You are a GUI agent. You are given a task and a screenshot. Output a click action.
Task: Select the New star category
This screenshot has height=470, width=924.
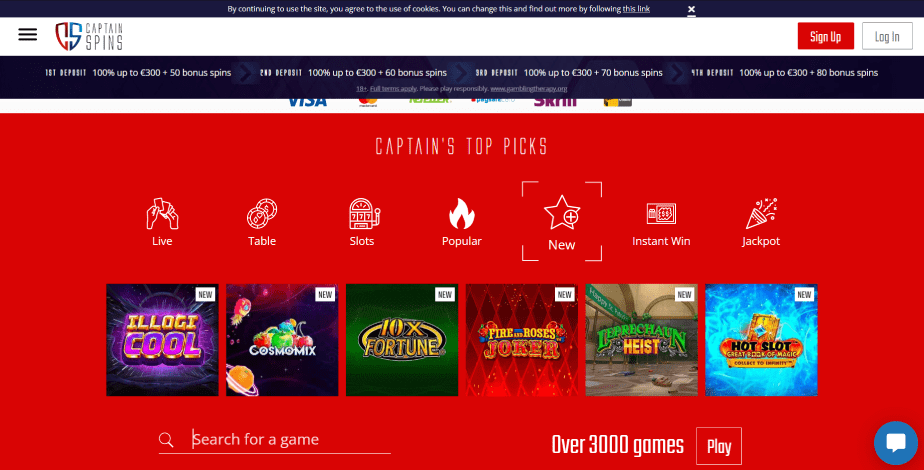[x=562, y=213]
